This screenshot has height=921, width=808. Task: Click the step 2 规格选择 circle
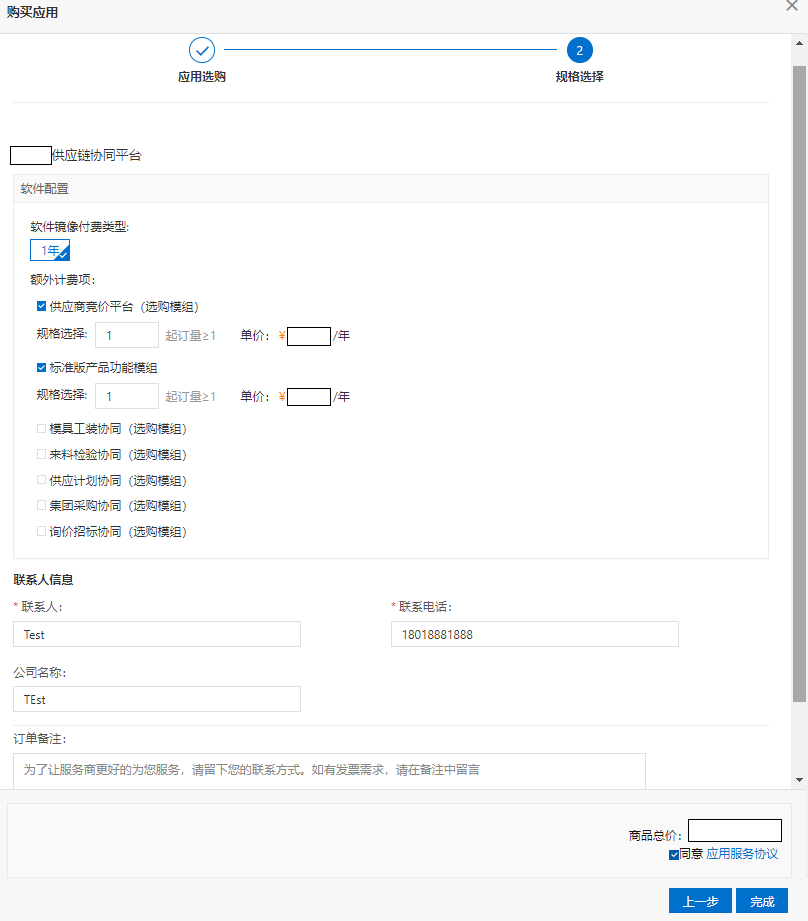tap(580, 51)
